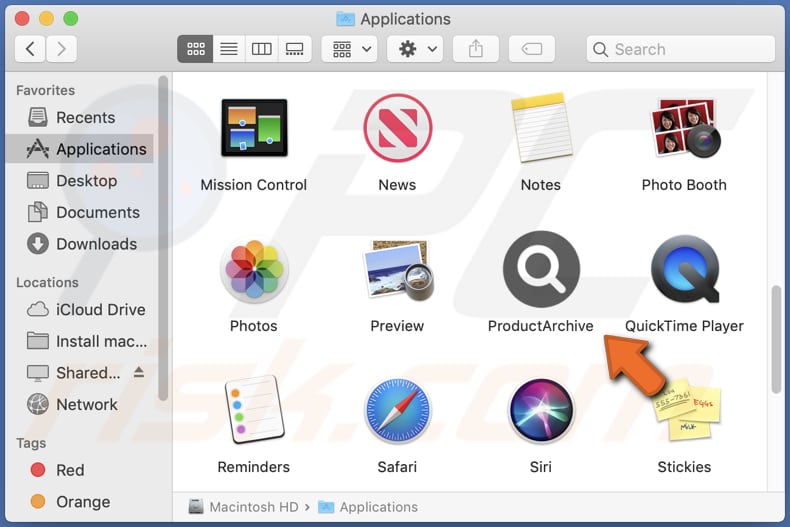Viewport: 790px width, 527px height.
Task: Switch to gallery view
Action: 295,49
